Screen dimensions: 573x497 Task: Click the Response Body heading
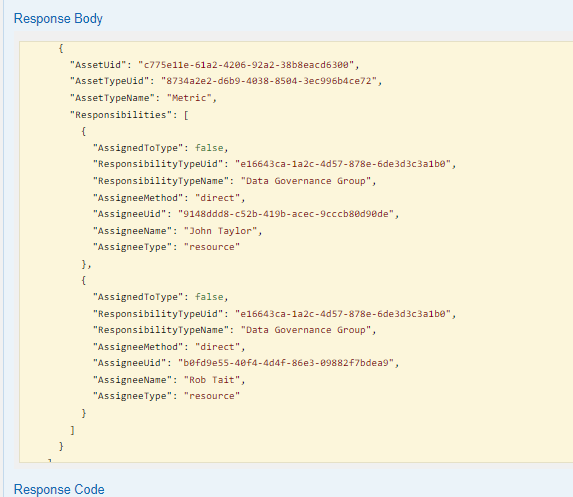click(58, 19)
